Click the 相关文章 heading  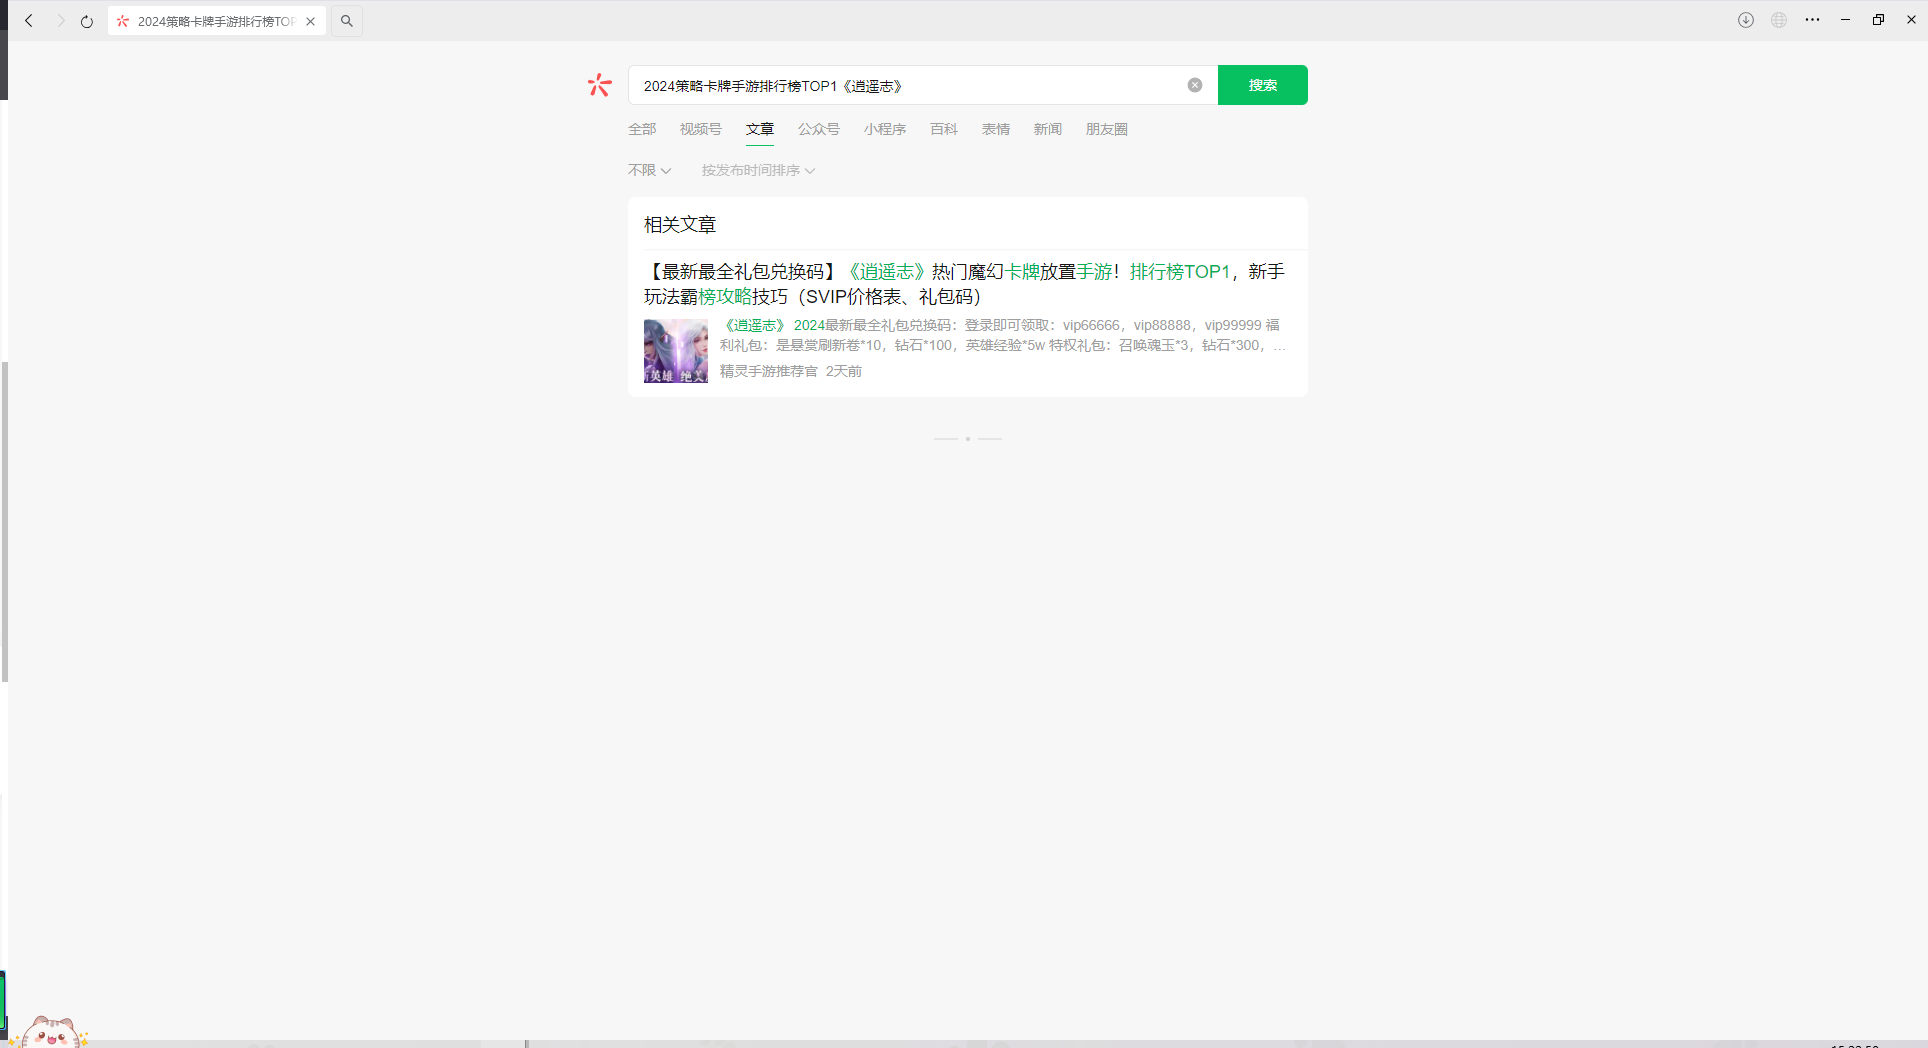[680, 225]
